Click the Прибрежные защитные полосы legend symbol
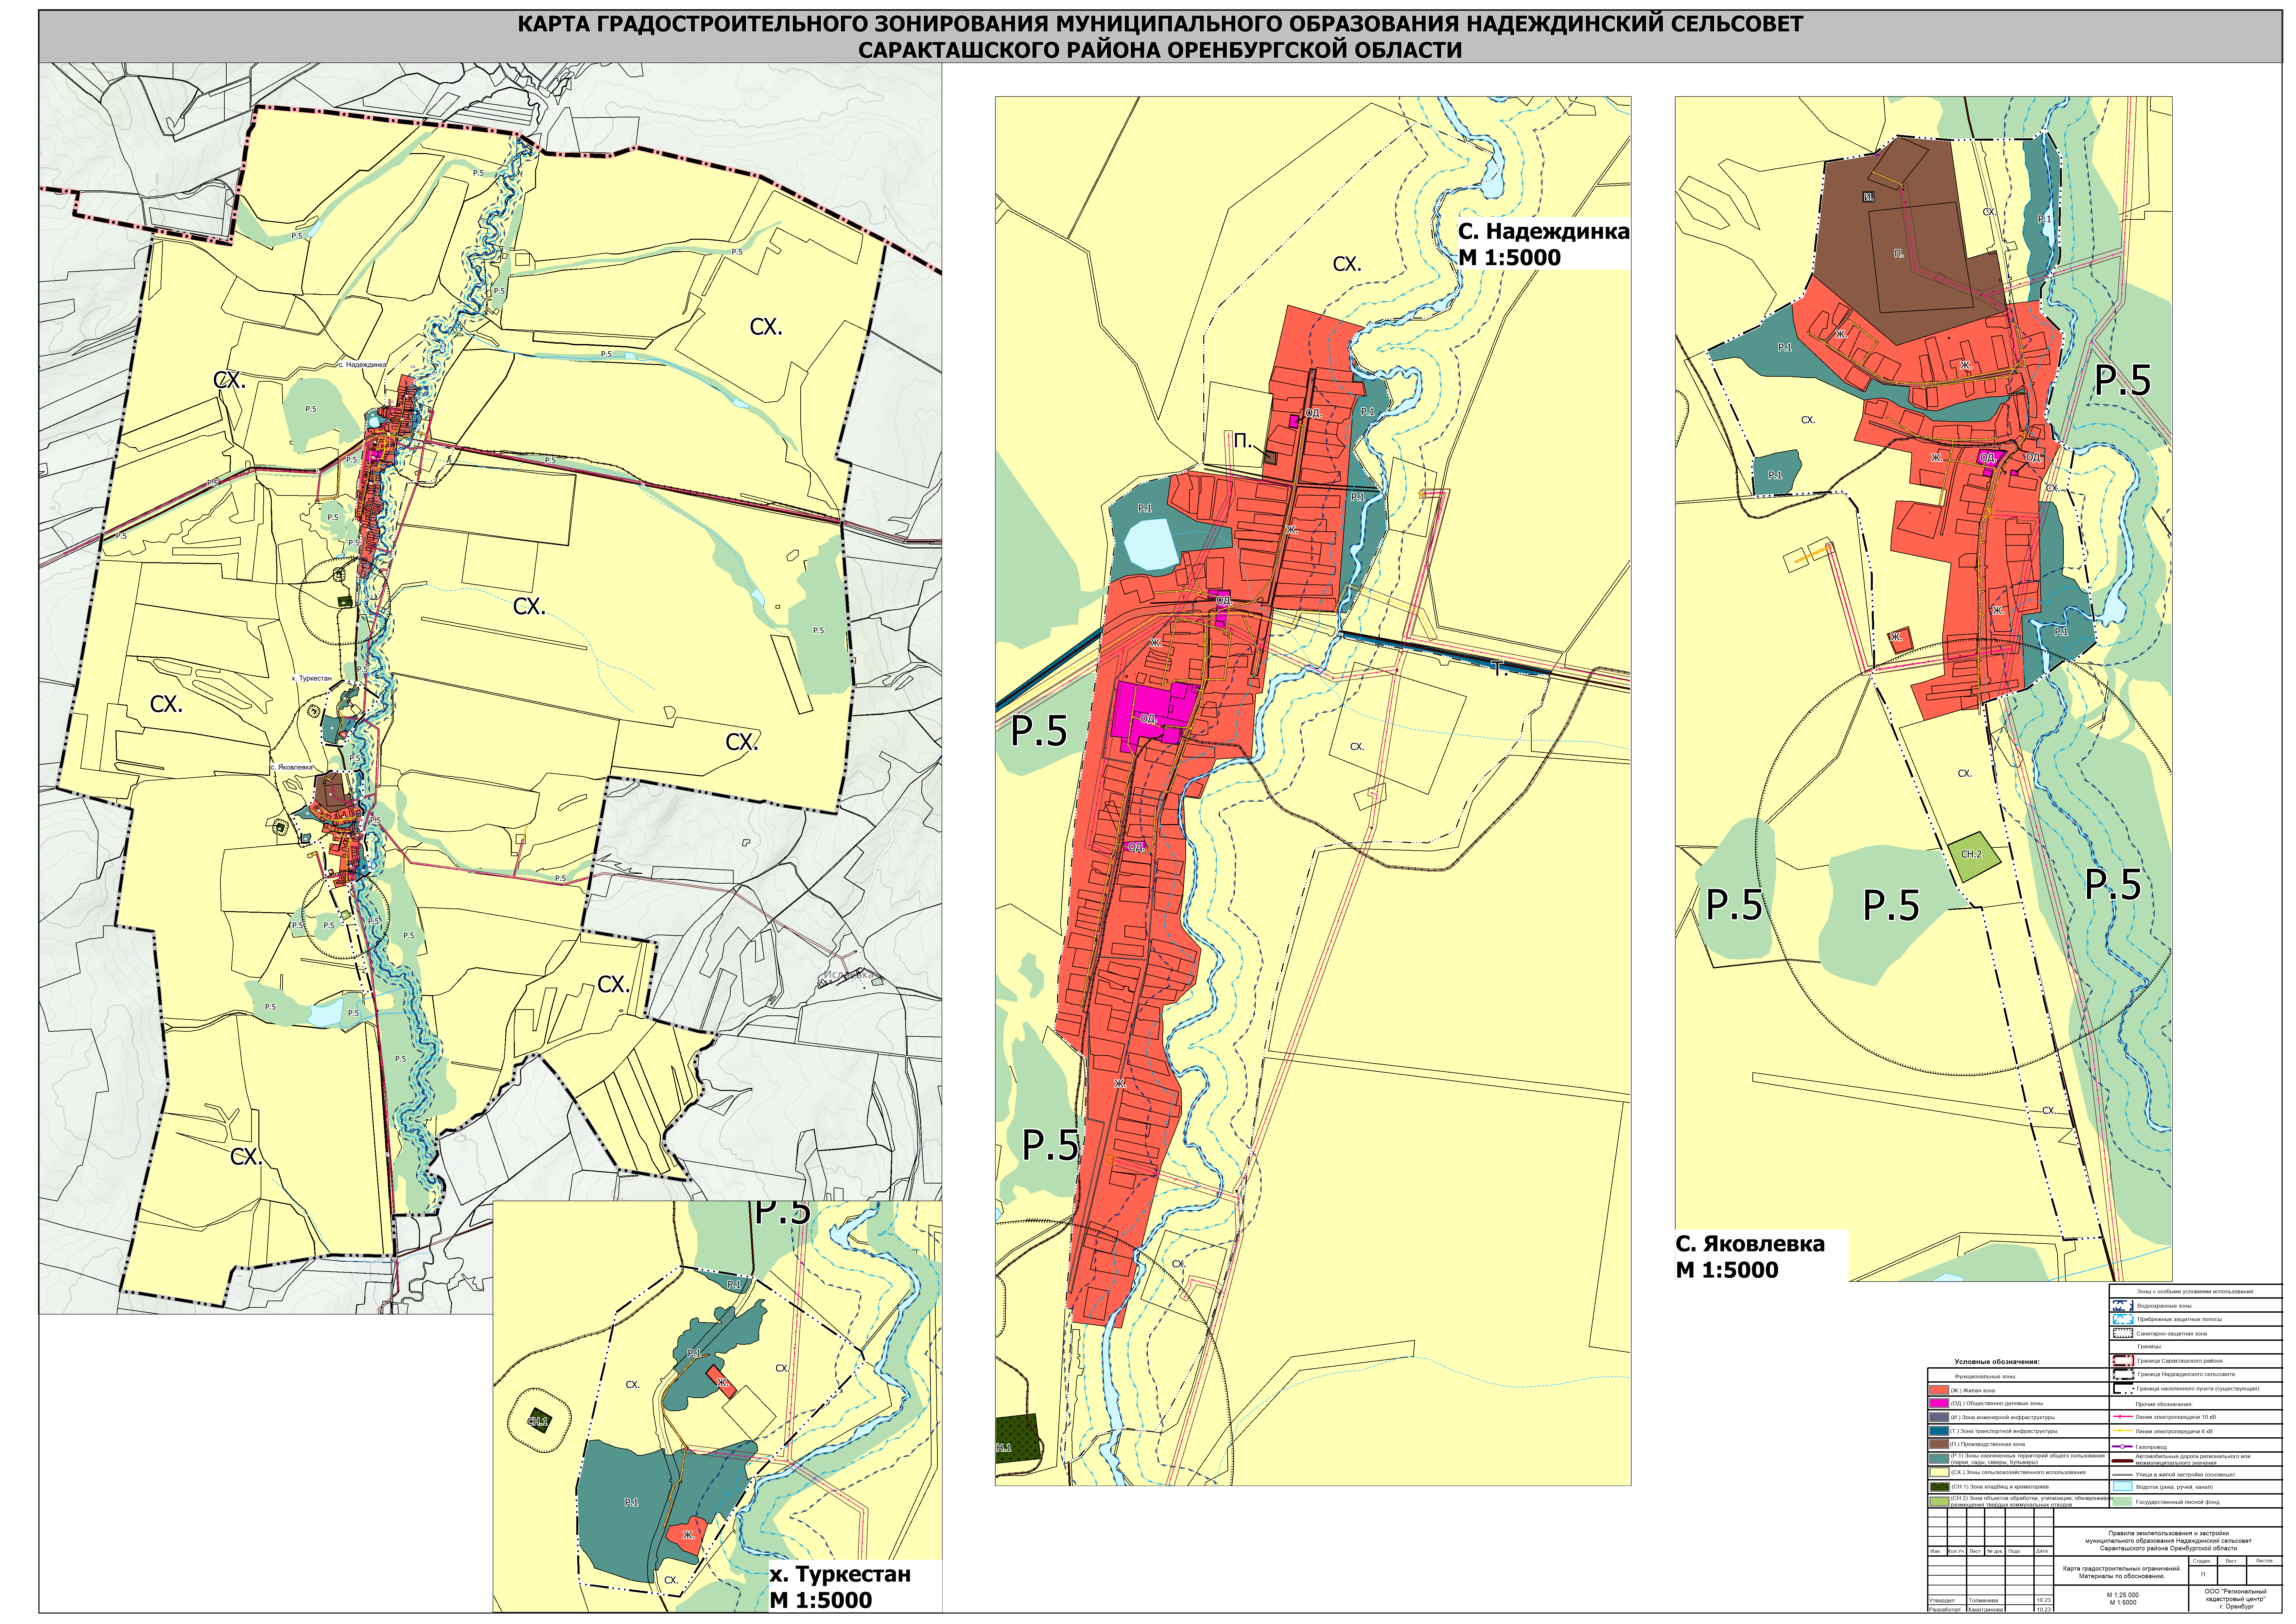This screenshot has height=1624, width=2296. [x=2123, y=1319]
